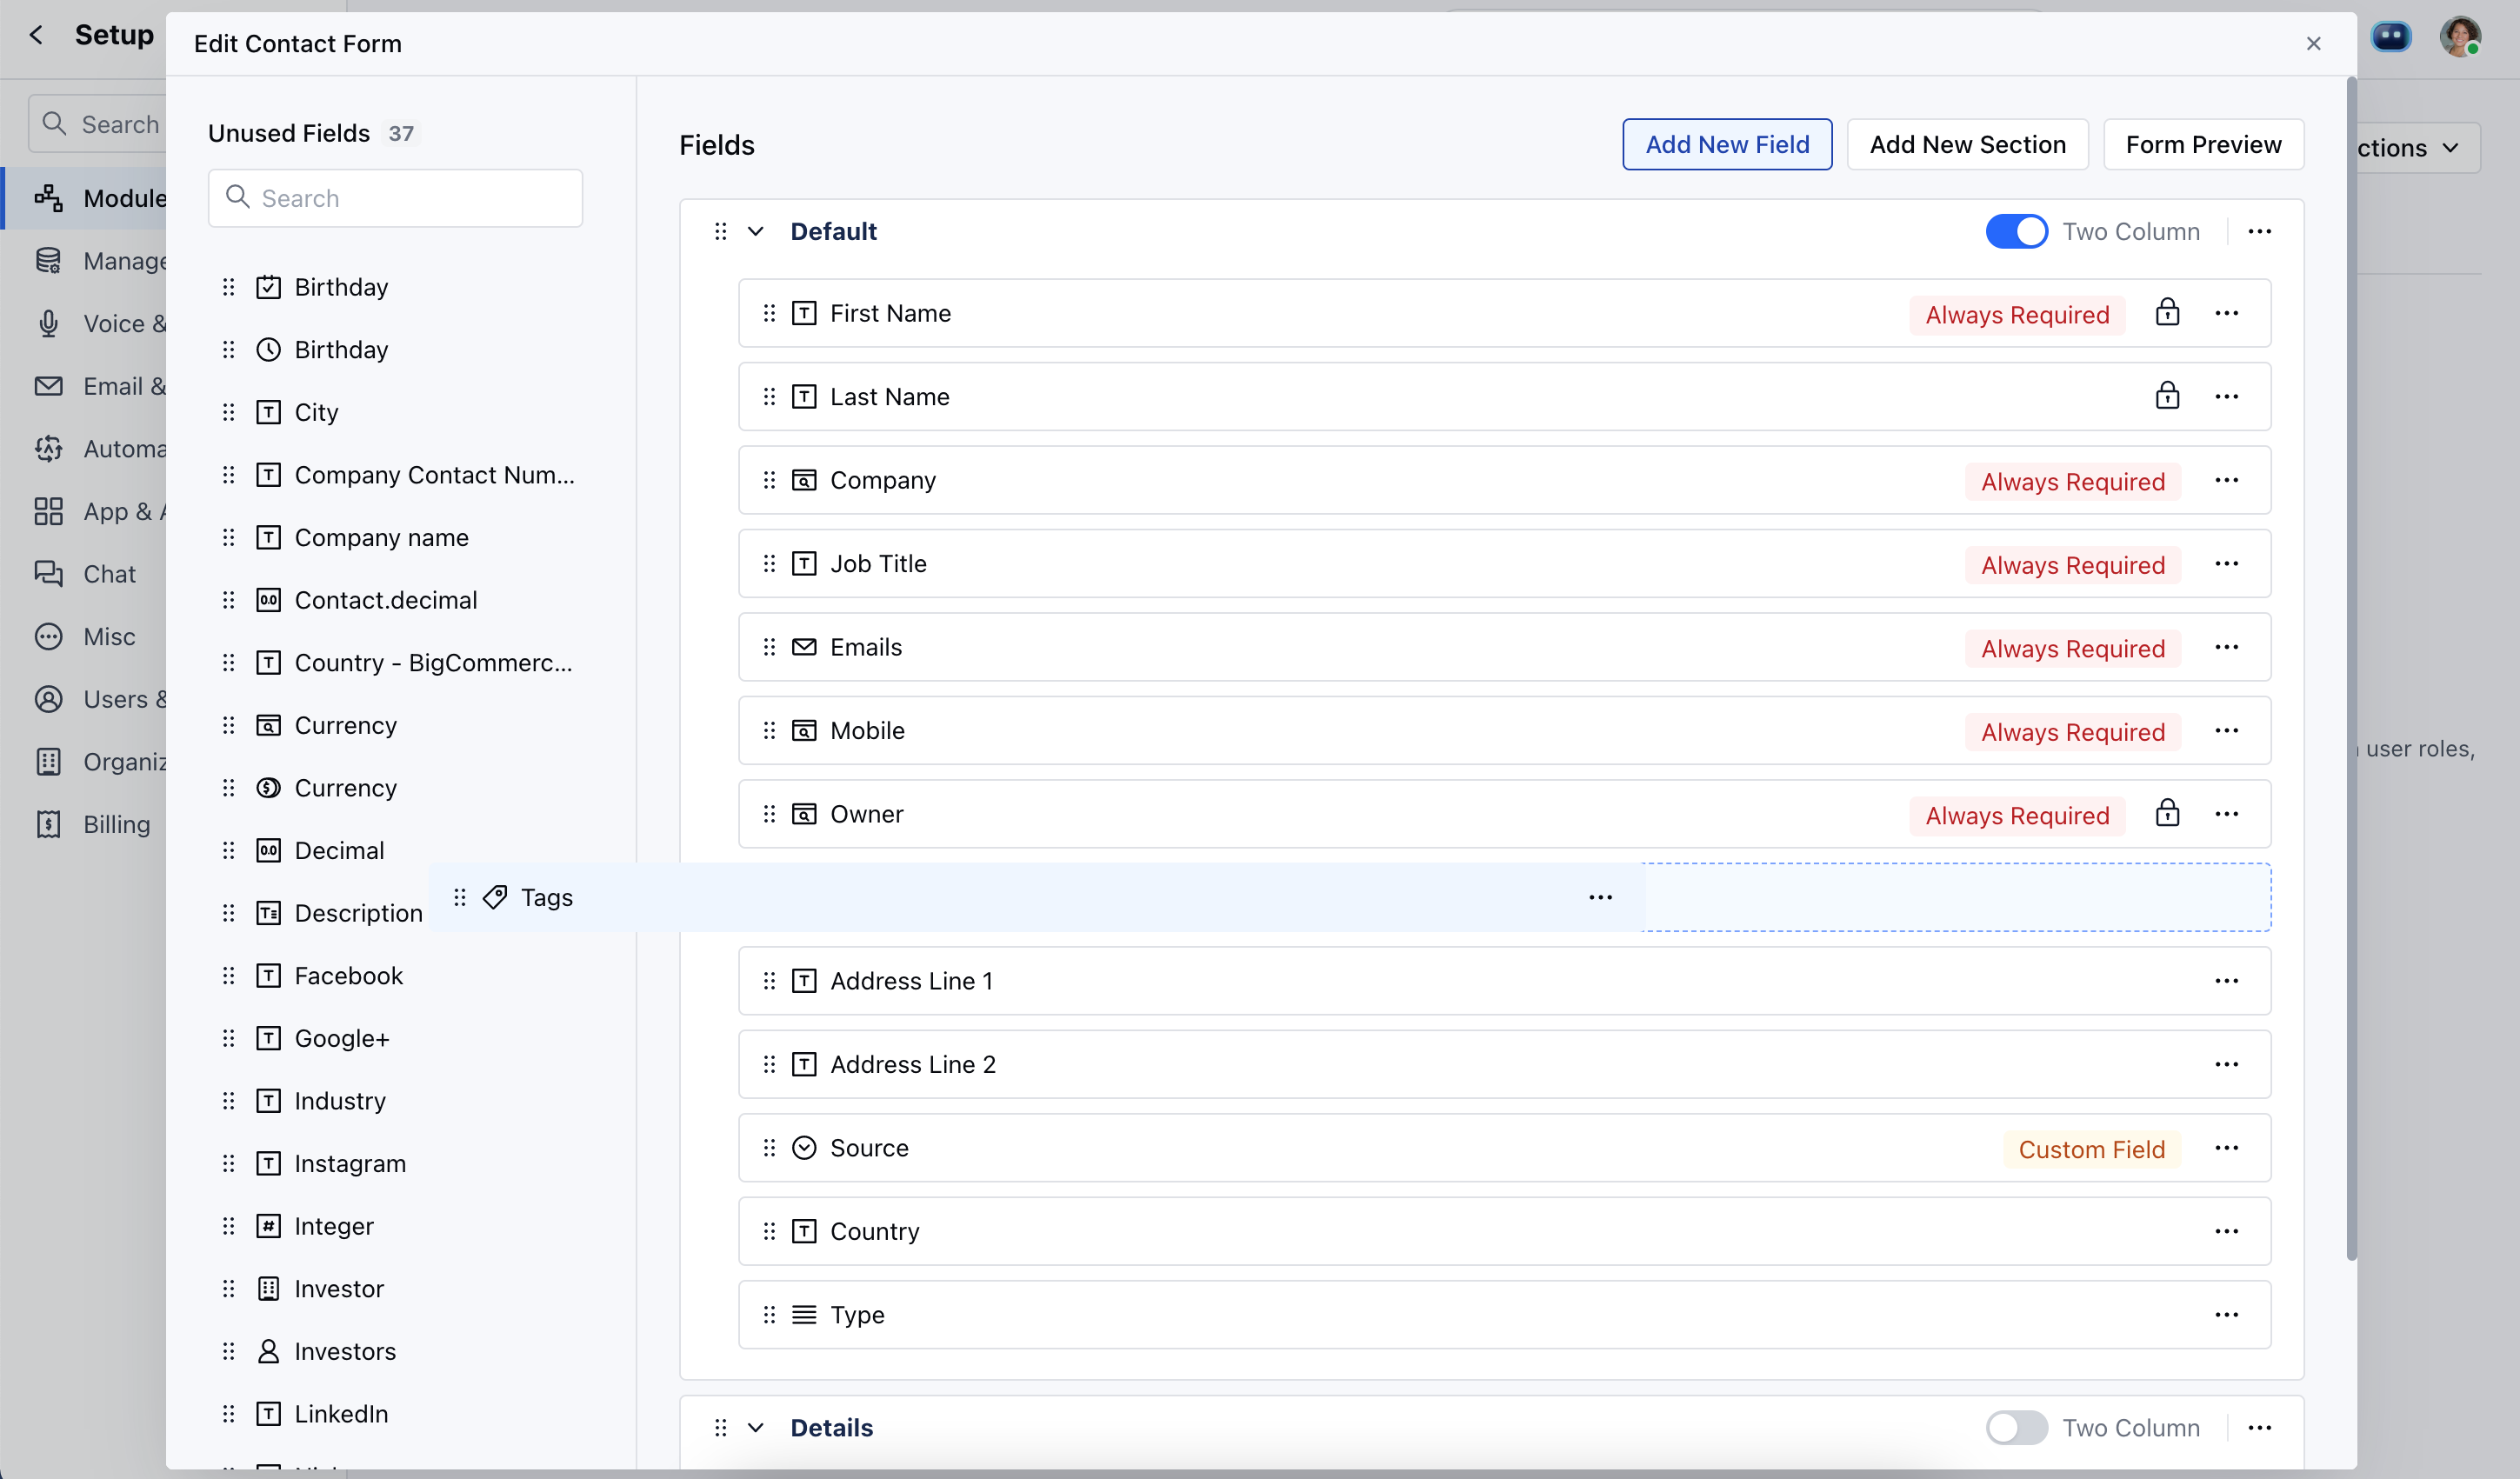Click the drag handle for Investors unused field
This screenshot has width=2520, height=1479.
pyautogui.click(x=229, y=1352)
